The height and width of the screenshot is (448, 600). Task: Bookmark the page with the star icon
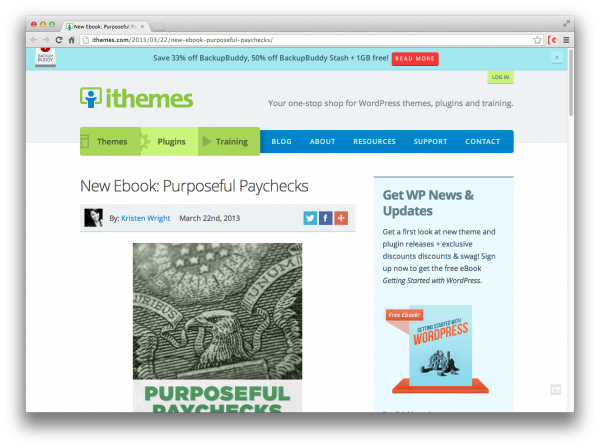[537, 40]
